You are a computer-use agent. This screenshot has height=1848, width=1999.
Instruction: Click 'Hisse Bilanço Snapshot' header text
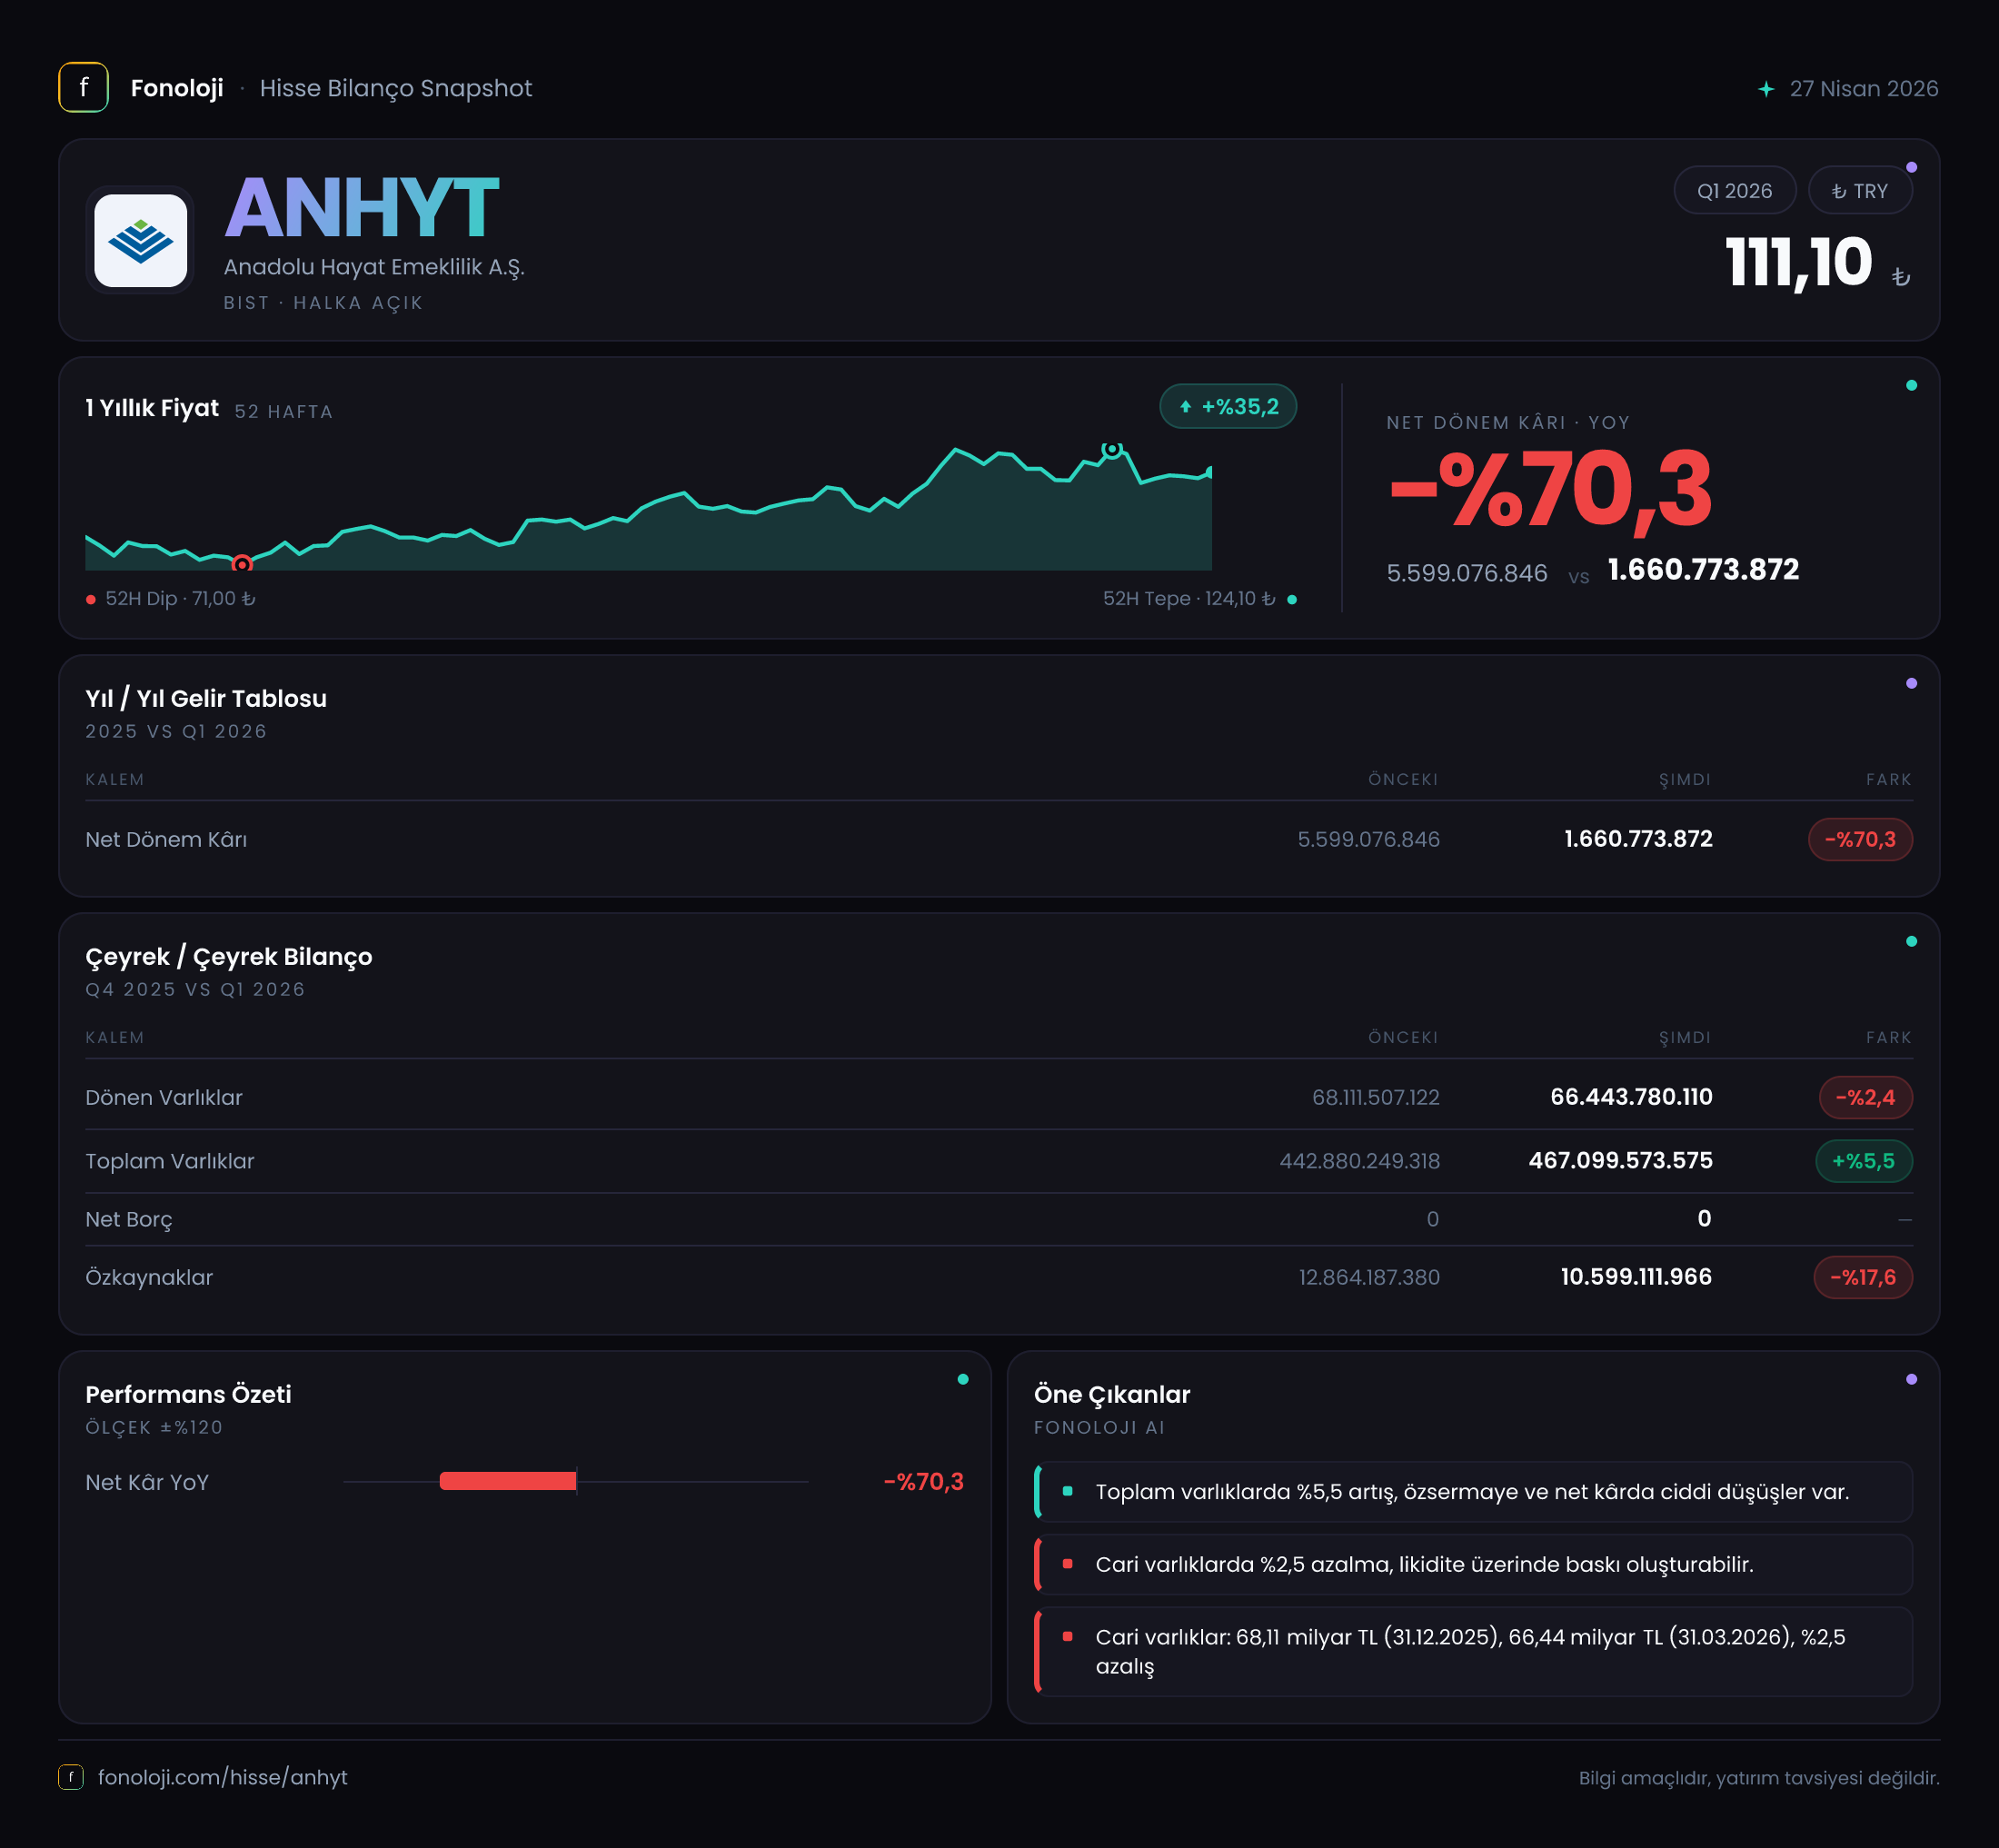tap(396, 88)
